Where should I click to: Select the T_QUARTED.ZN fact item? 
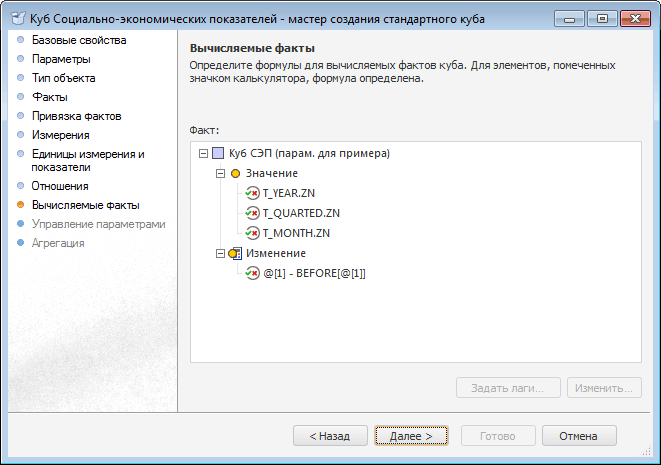[x=301, y=214]
